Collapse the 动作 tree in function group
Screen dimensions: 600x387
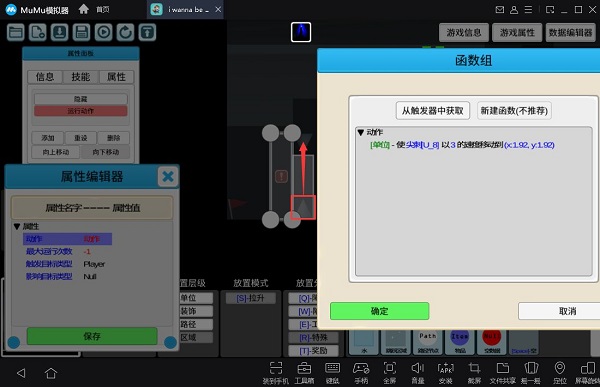(x=360, y=132)
